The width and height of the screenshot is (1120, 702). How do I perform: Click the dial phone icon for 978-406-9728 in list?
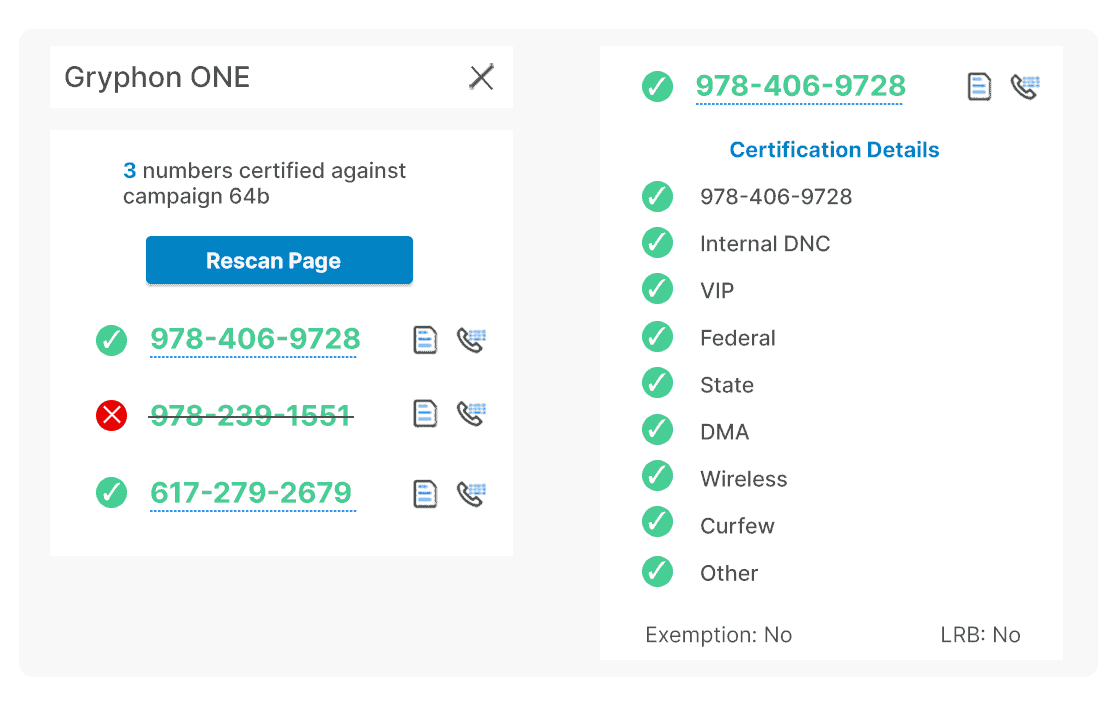(x=471, y=340)
